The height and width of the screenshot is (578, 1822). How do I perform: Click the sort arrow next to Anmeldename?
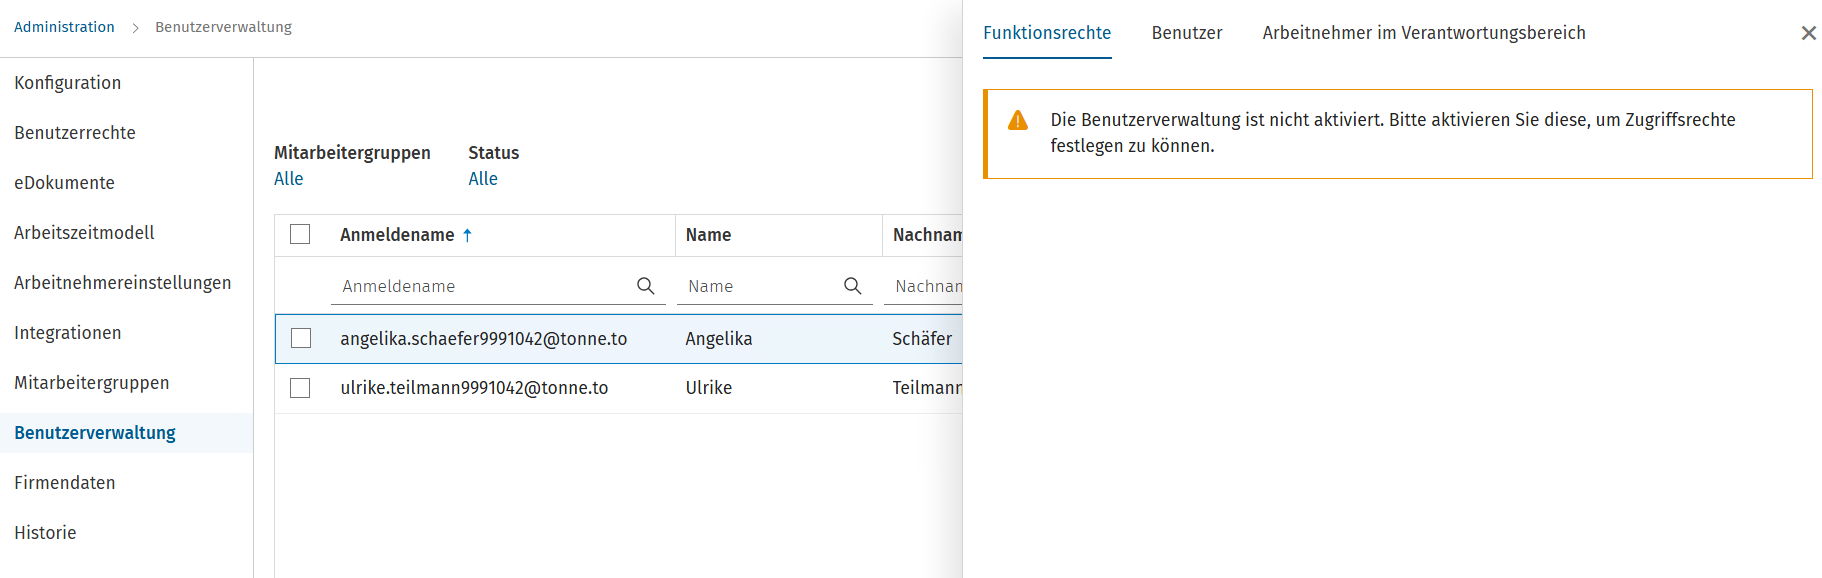point(467,235)
